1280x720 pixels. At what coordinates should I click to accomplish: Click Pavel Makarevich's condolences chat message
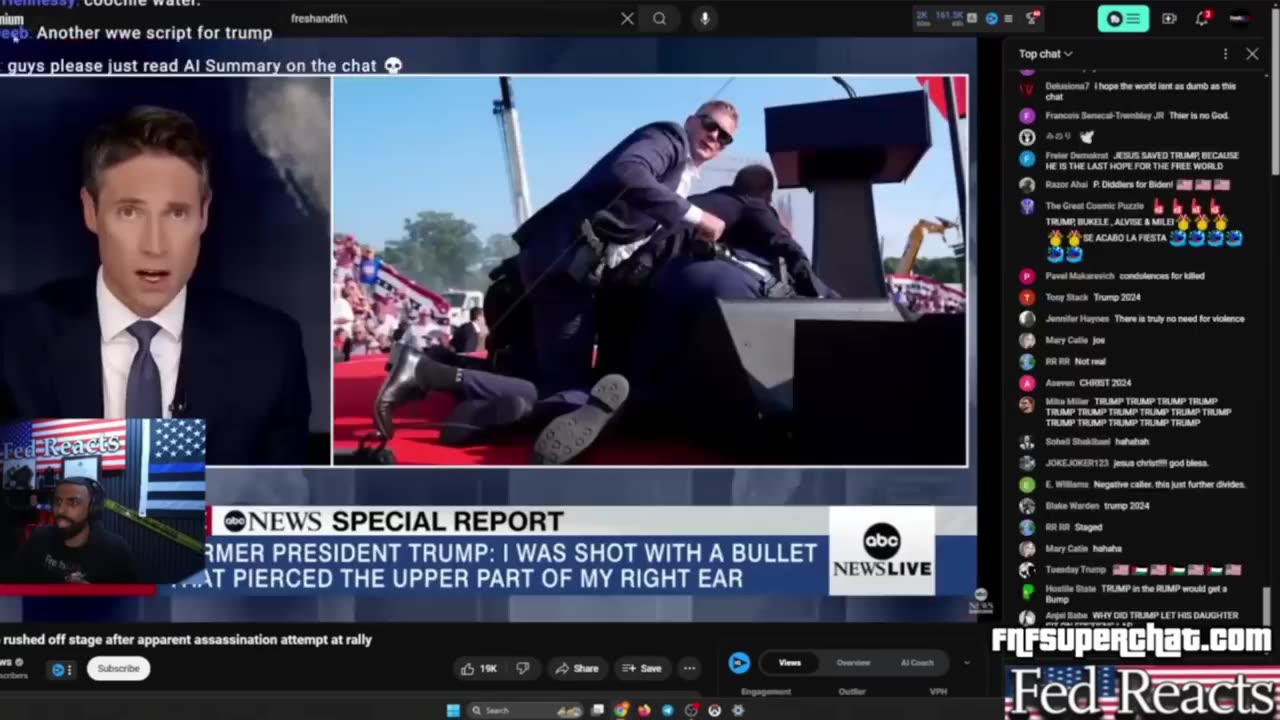1161,276
